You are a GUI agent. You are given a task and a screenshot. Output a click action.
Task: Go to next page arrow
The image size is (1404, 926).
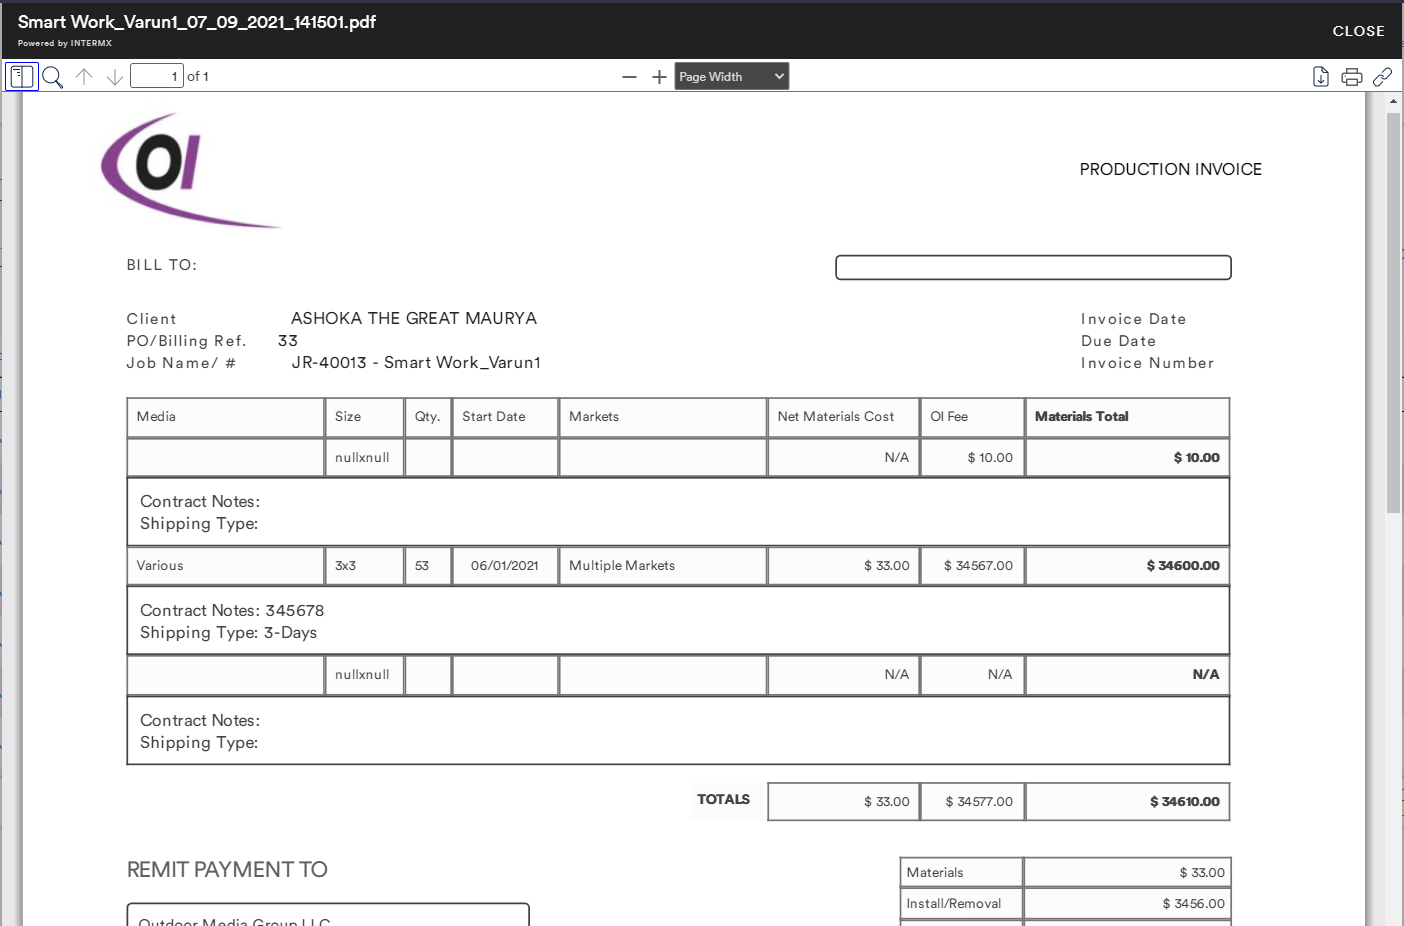(x=115, y=77)
